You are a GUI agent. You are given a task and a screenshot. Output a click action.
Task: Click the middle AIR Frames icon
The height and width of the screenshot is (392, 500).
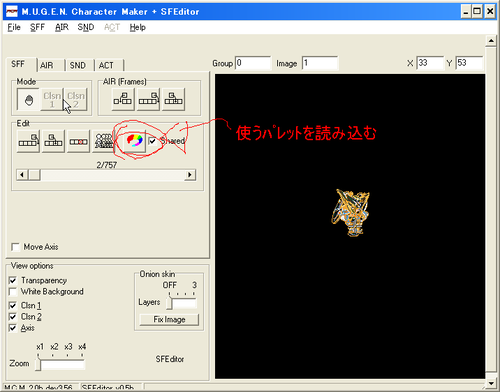point(148,99)
